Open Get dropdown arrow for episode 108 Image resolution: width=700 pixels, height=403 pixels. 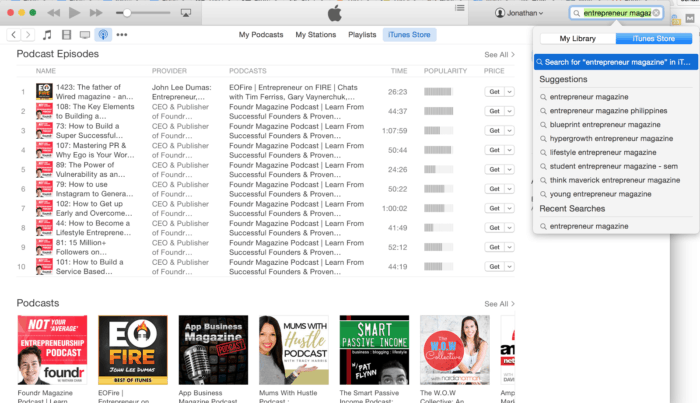pyautogui.click(x=509, y=111)
